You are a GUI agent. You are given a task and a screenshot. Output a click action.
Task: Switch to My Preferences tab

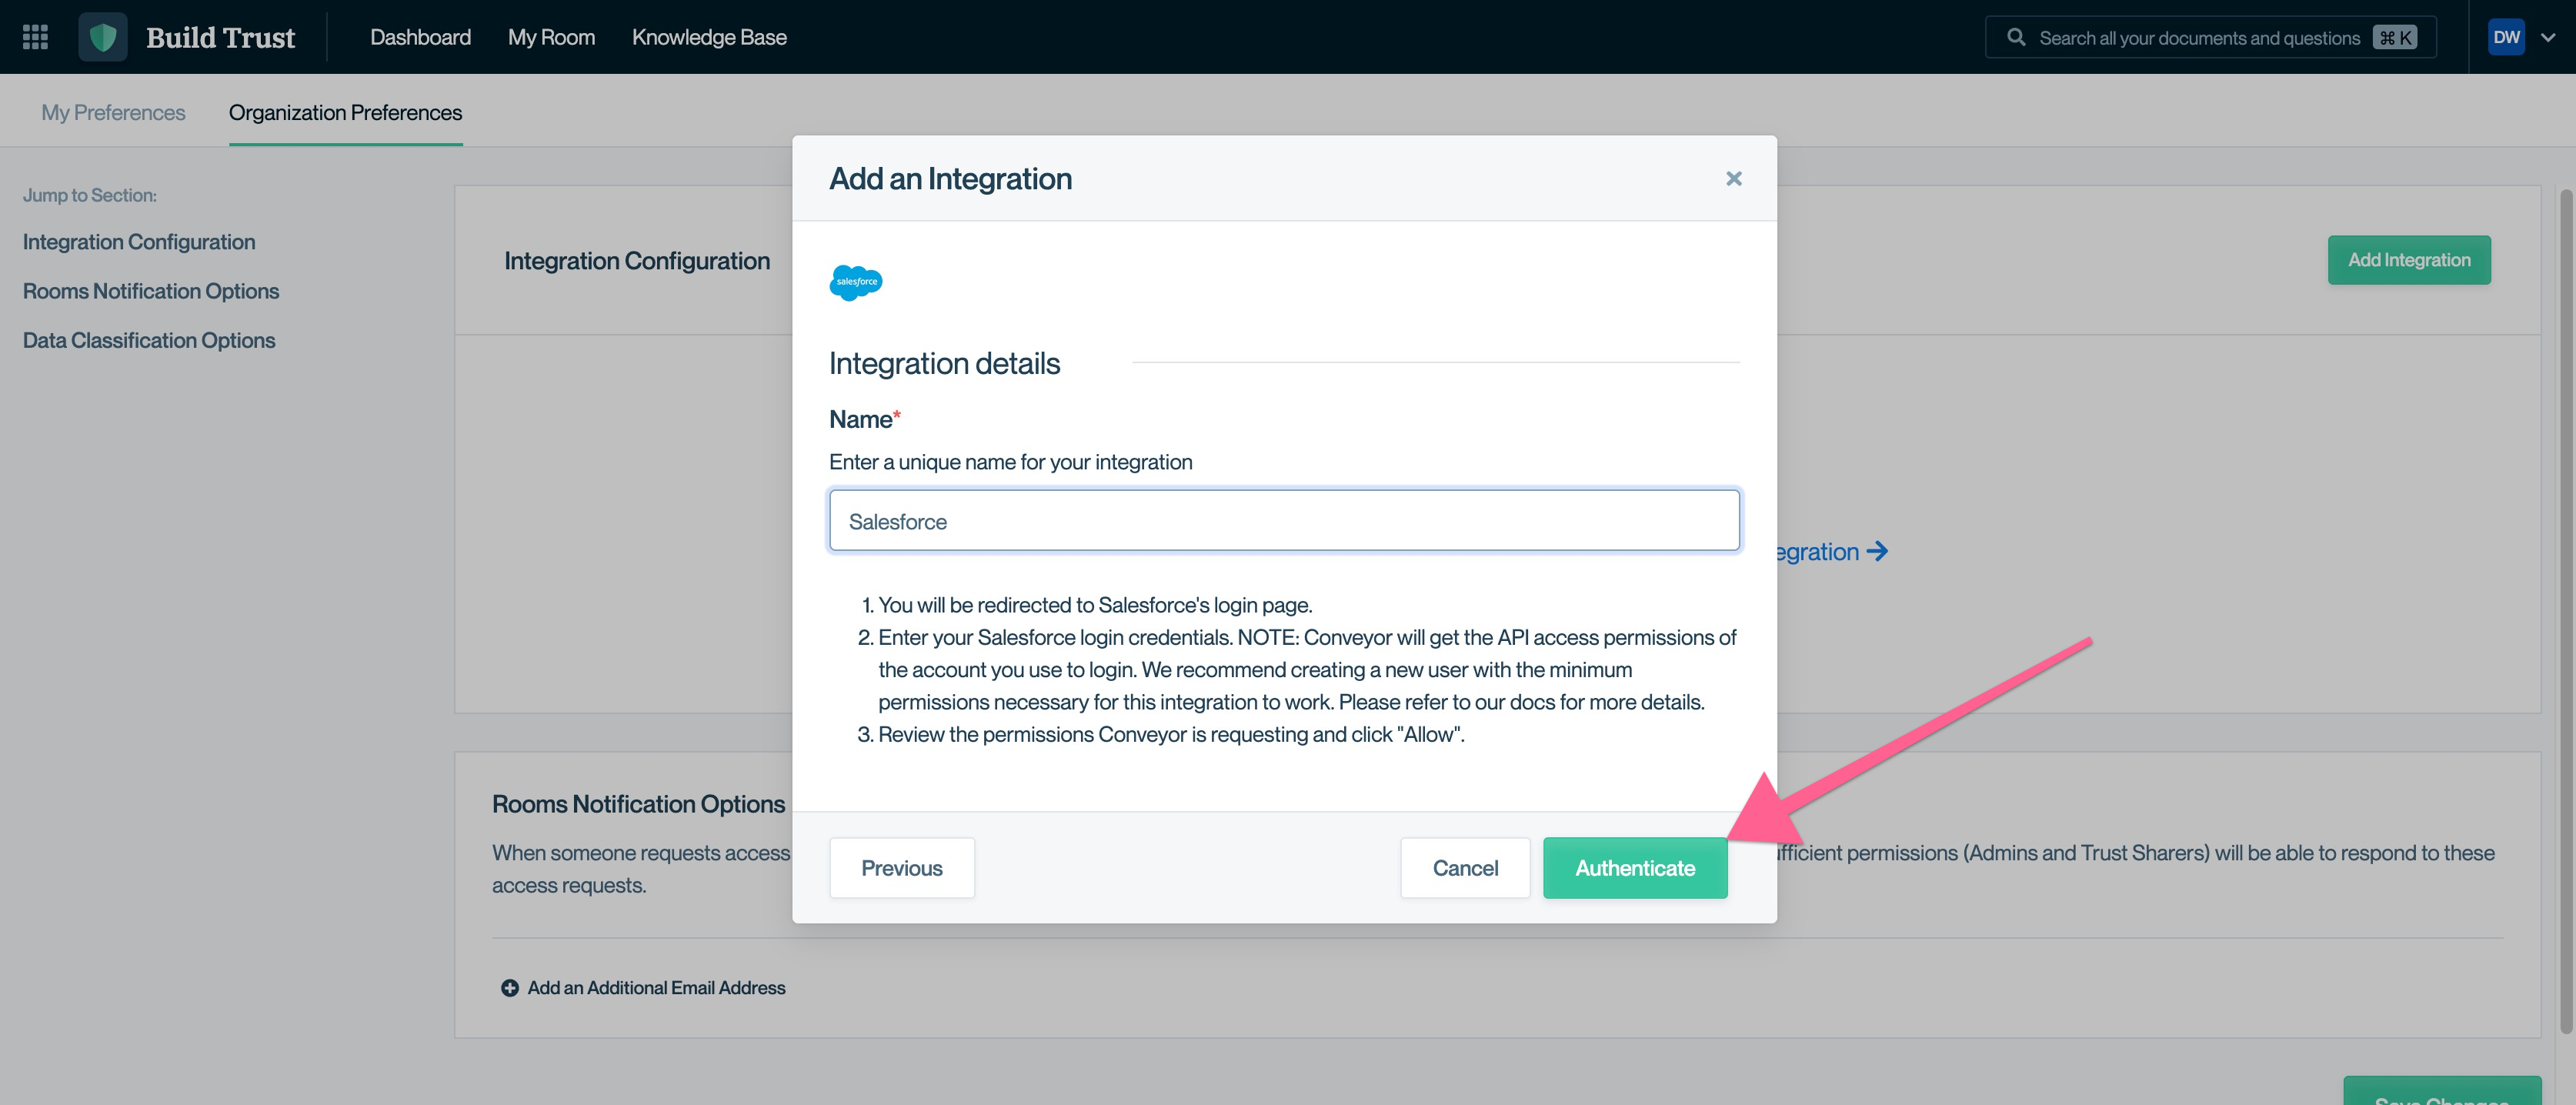pyautogui.click(x=113, y=112)
